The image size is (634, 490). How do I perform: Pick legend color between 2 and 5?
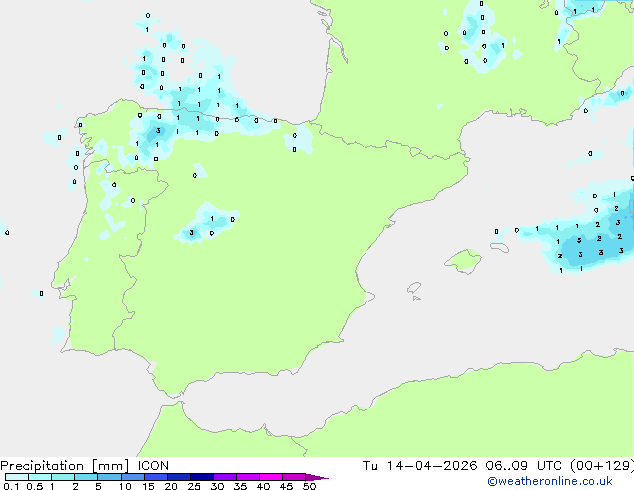click(87, 477)
